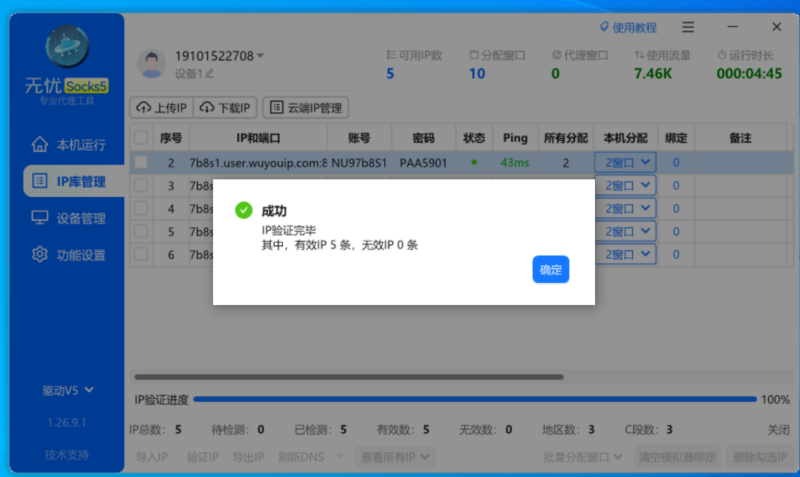Click the horizontal table scrollbar
Image resolution: width=800 pixels, height=477 pixels.
[x=349, y=377]
